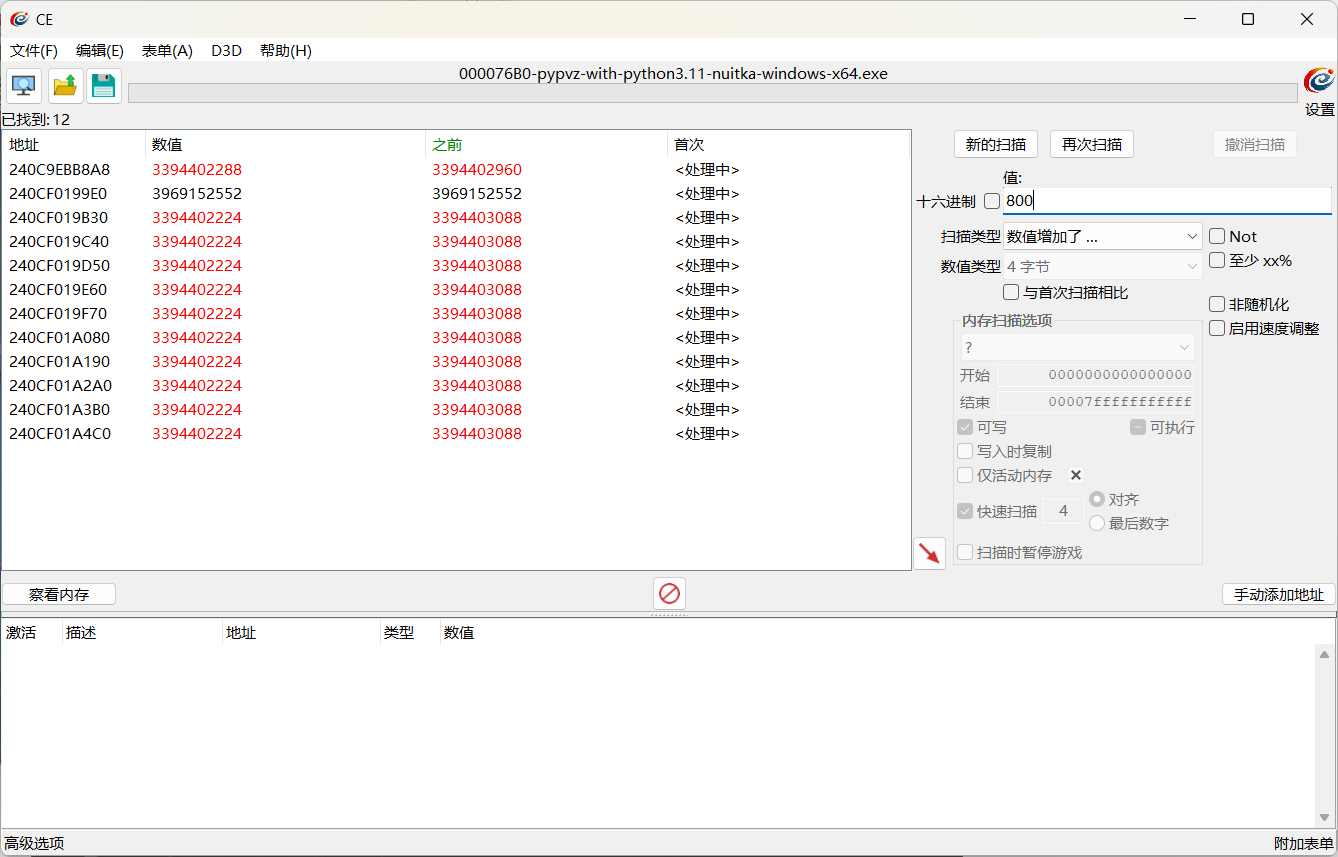
Task: Click the scan progress bar at top
Action: click(712, 93)
